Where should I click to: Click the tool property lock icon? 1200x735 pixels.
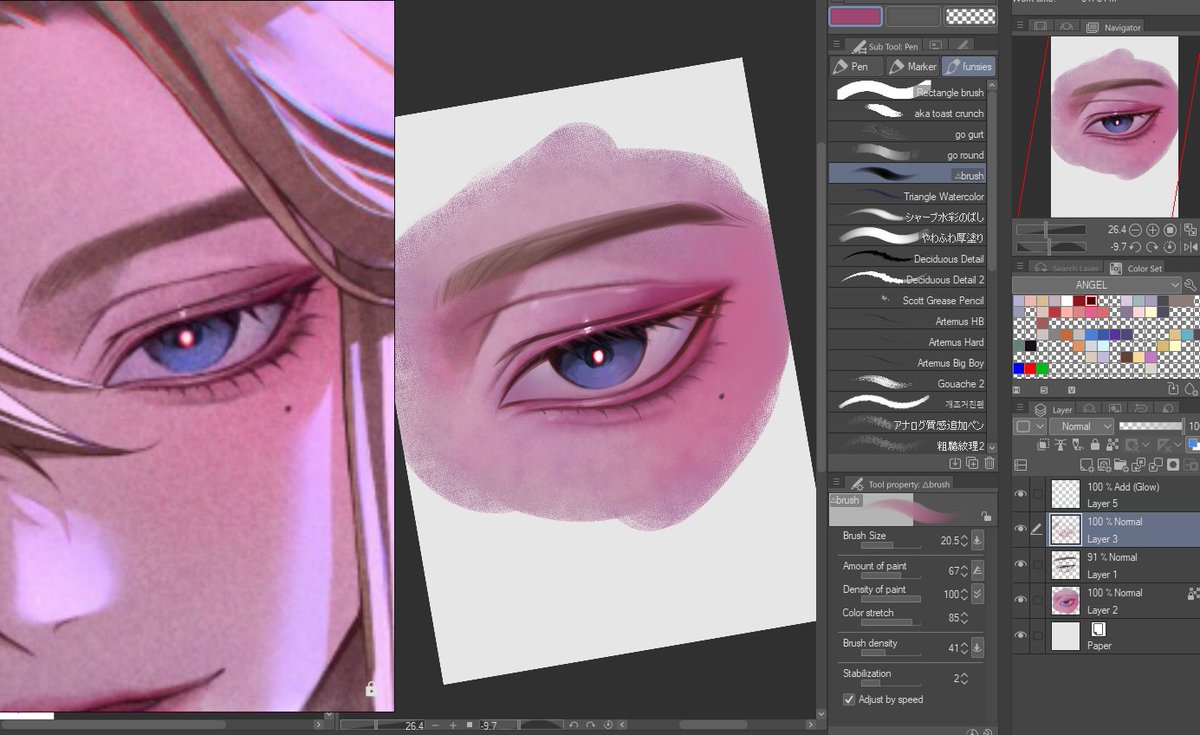(x=986, y=517)
